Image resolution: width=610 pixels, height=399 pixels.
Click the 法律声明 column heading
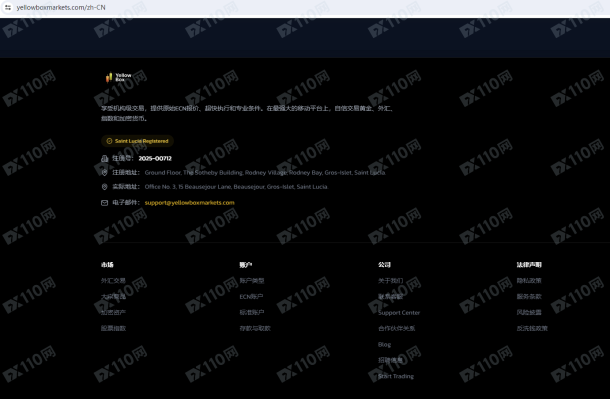[529, 264]
